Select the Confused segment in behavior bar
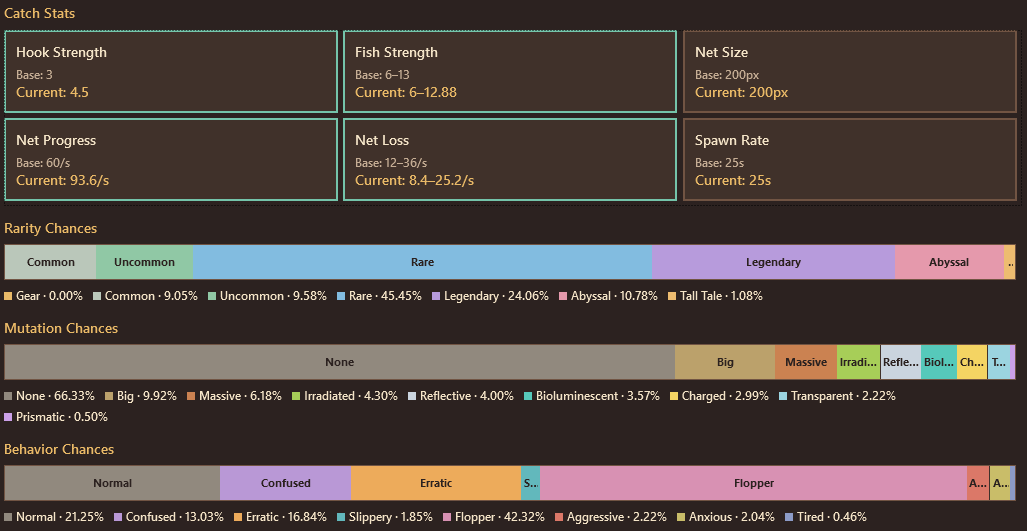Viewport: 1027px width, 531px height. click(286, 483)
